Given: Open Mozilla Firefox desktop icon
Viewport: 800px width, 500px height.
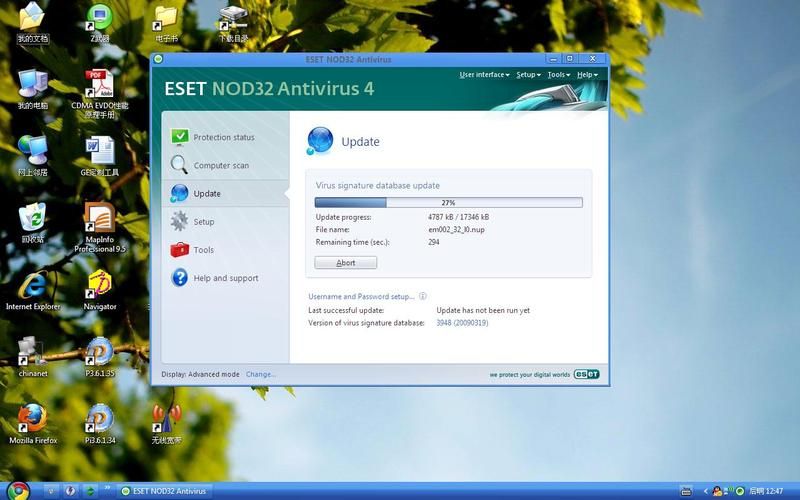Looking at the screenshot, I should point(33,422).
